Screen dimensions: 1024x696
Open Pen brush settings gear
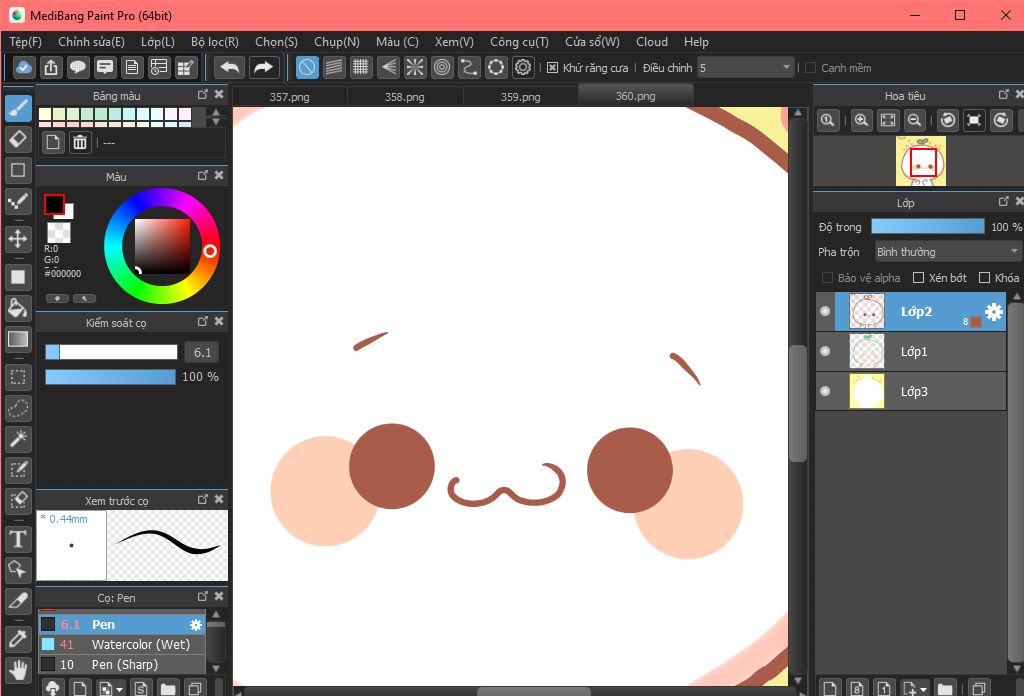coord(196,625)
